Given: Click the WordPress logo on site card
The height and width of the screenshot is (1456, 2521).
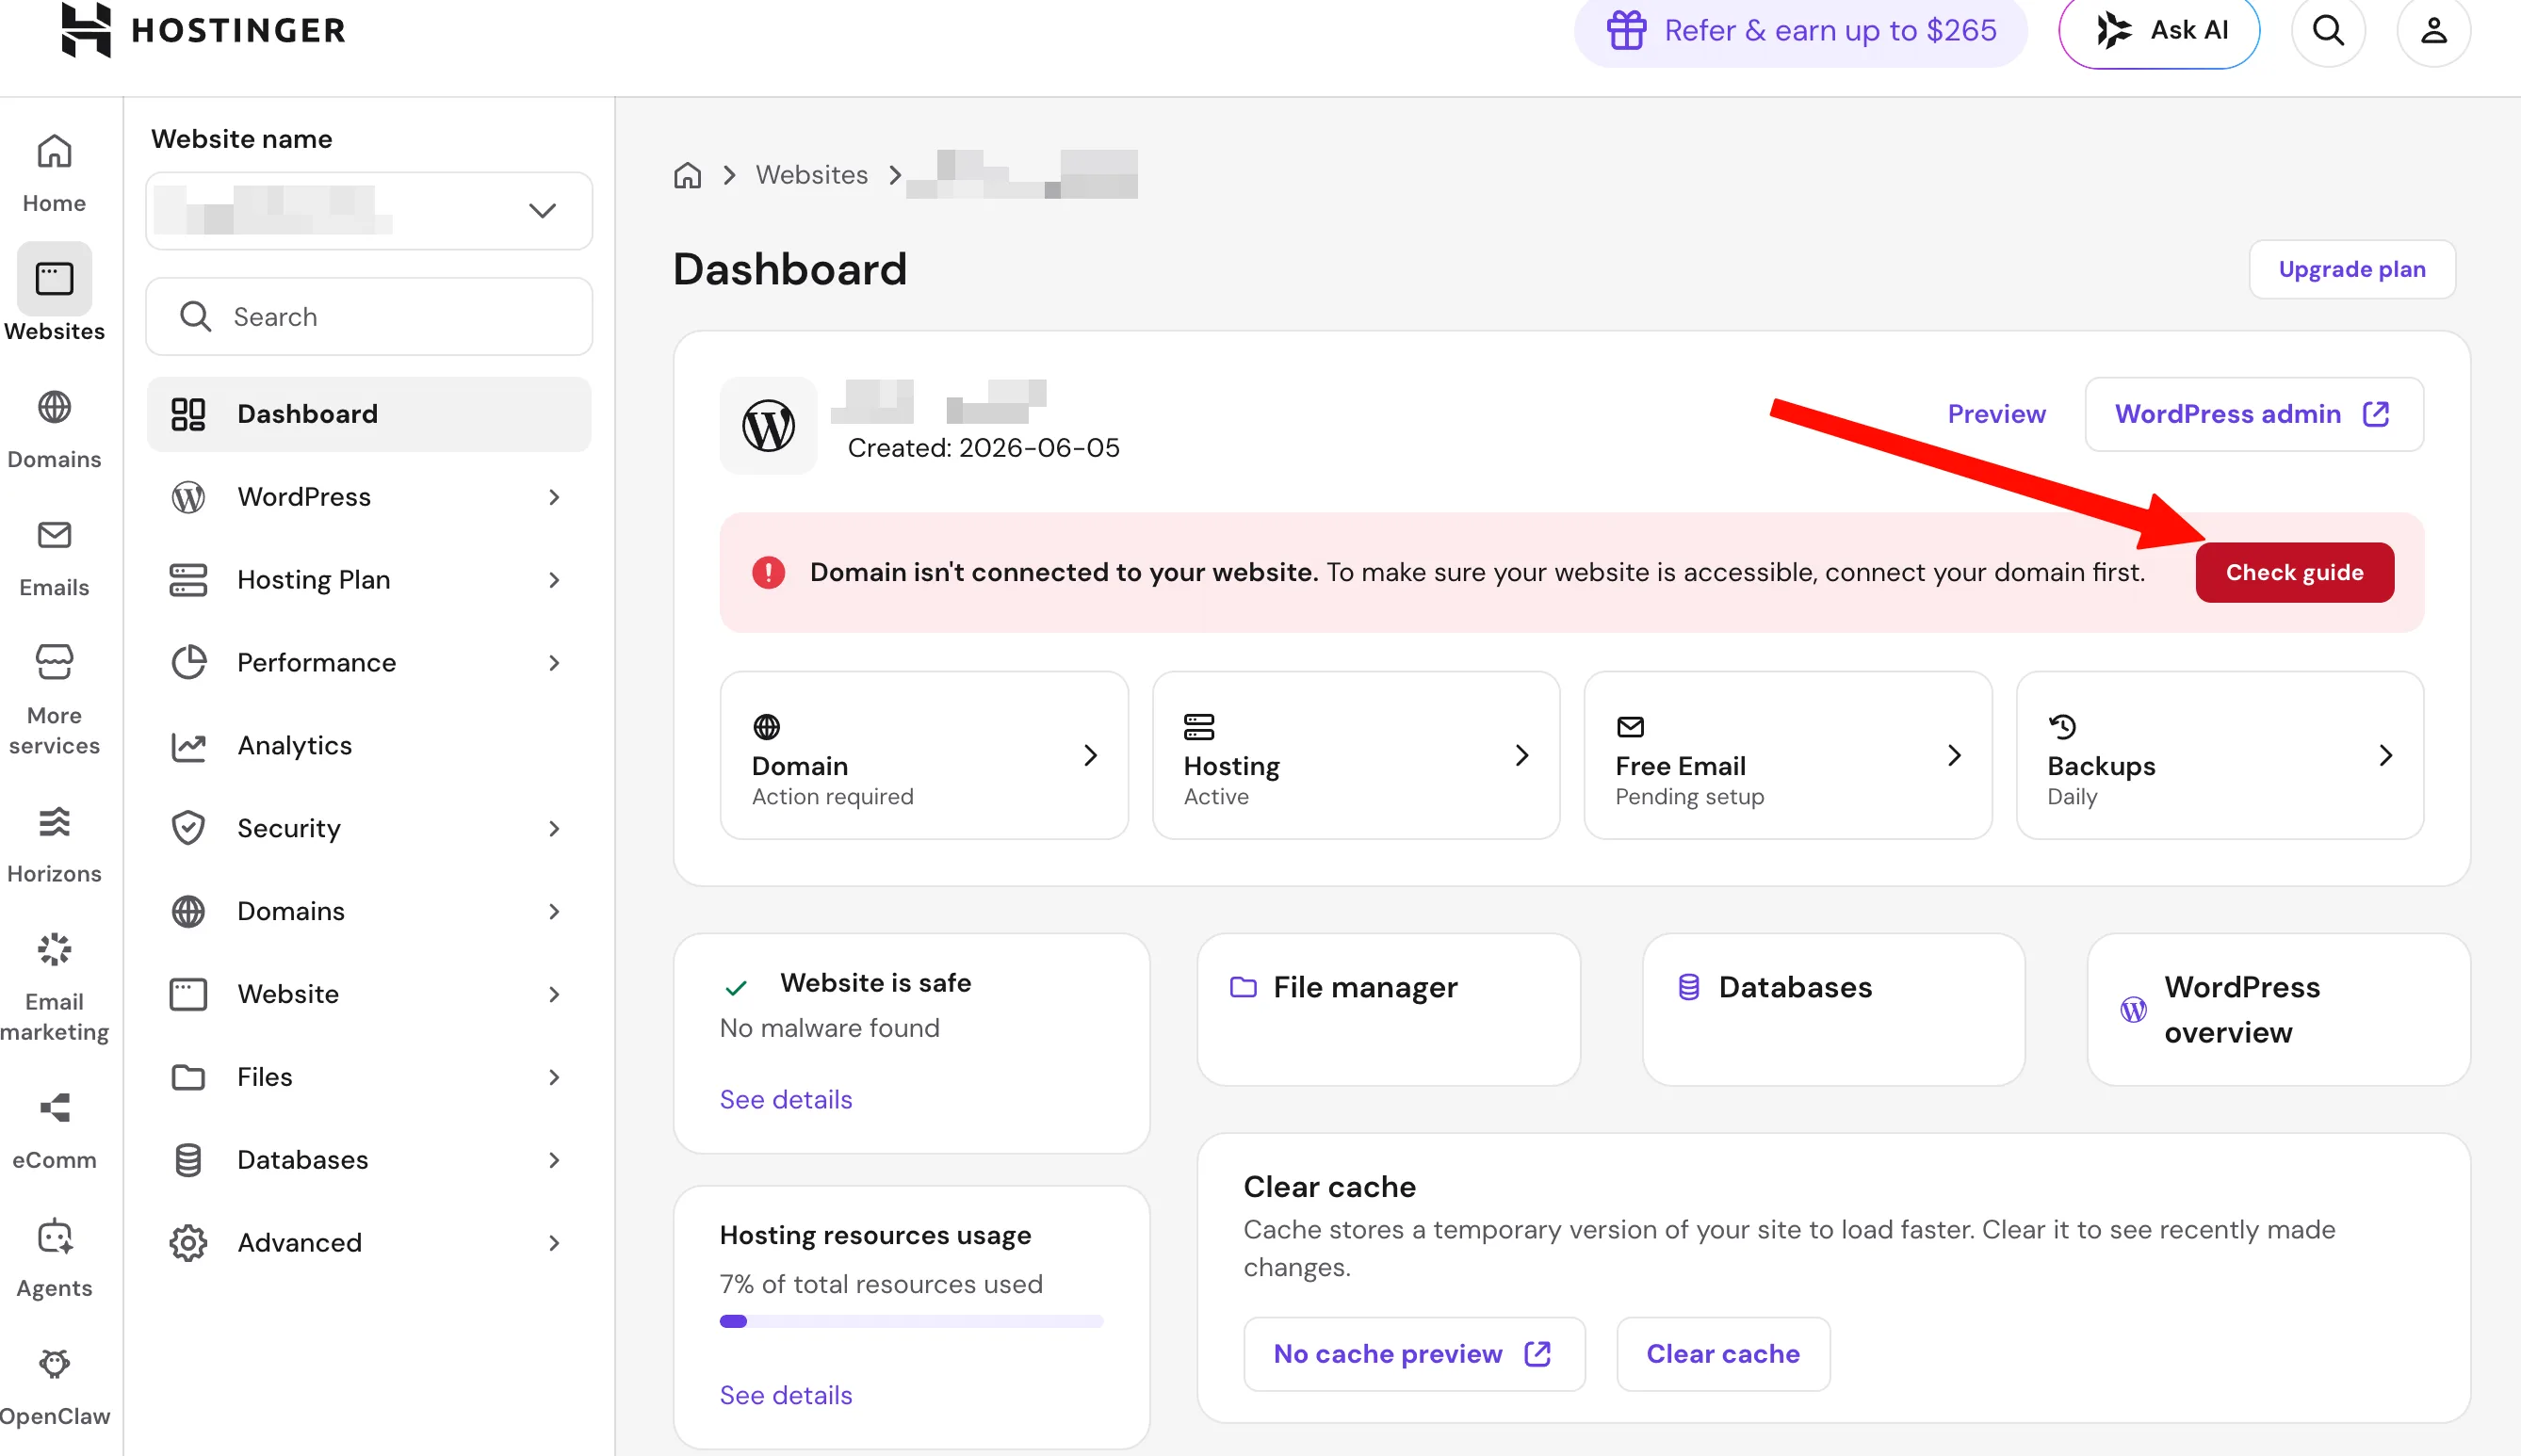Looking at the screenshot, I should (768, 426).
